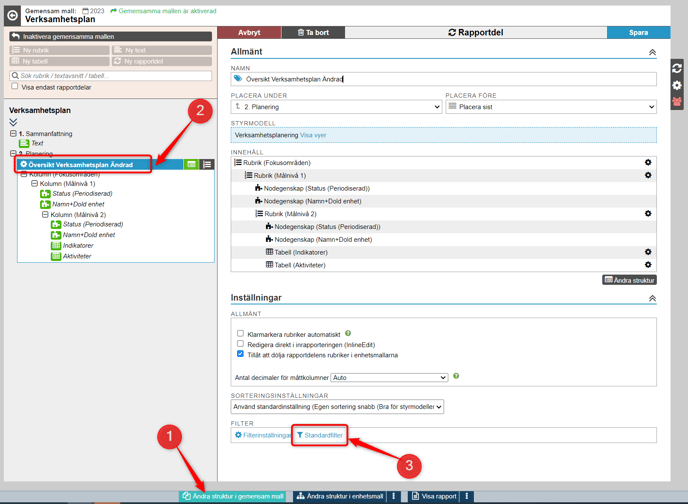This screenshot has width=688, height=504.
Task: Click the gear icon in the right sidebar
Action: [677, 86]
